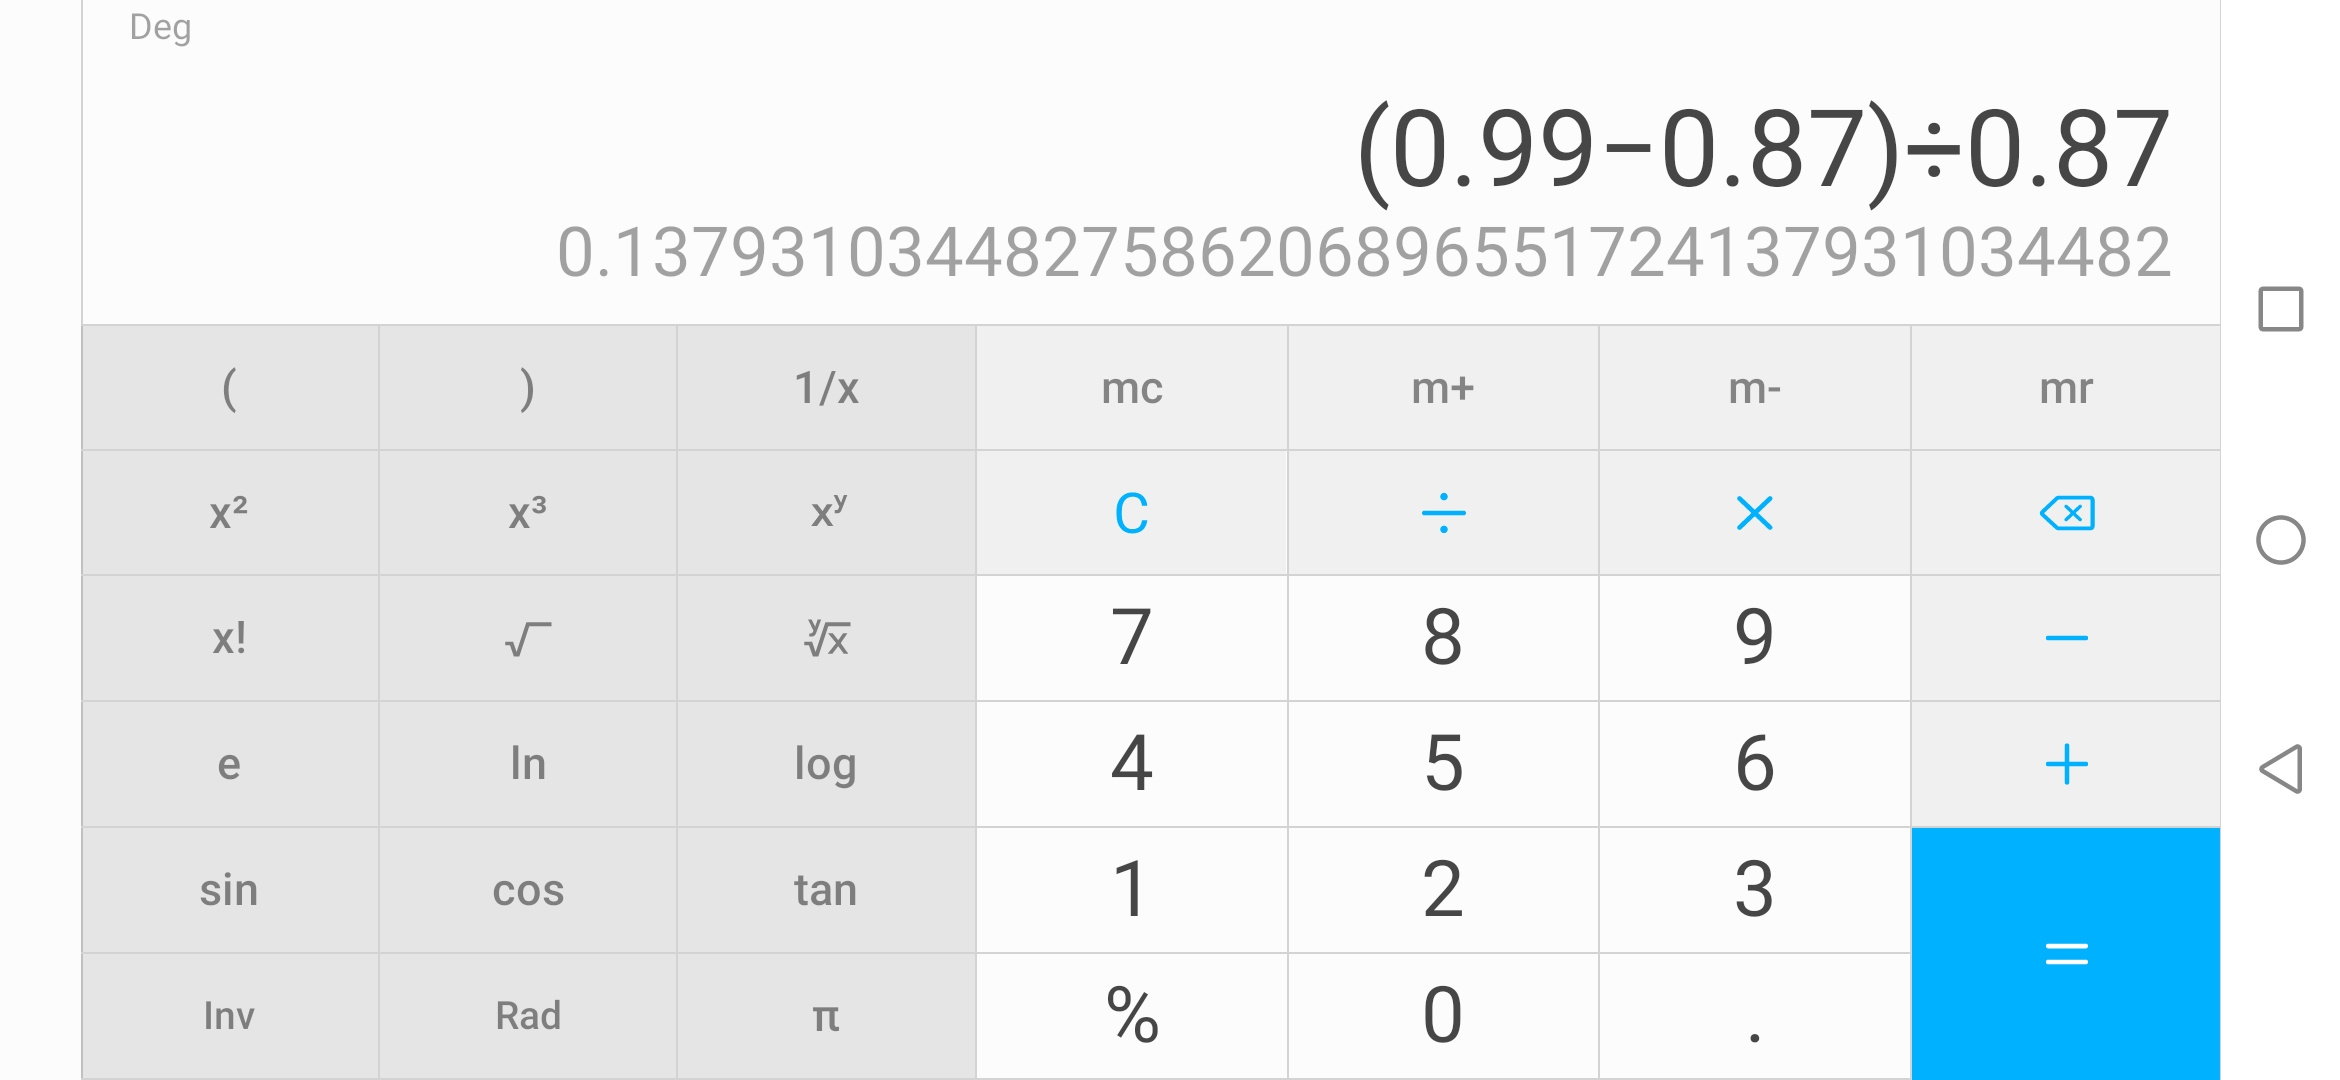Screen dimensions: 2340x1080
Task: Tap the x squared key
Action: 230,513
